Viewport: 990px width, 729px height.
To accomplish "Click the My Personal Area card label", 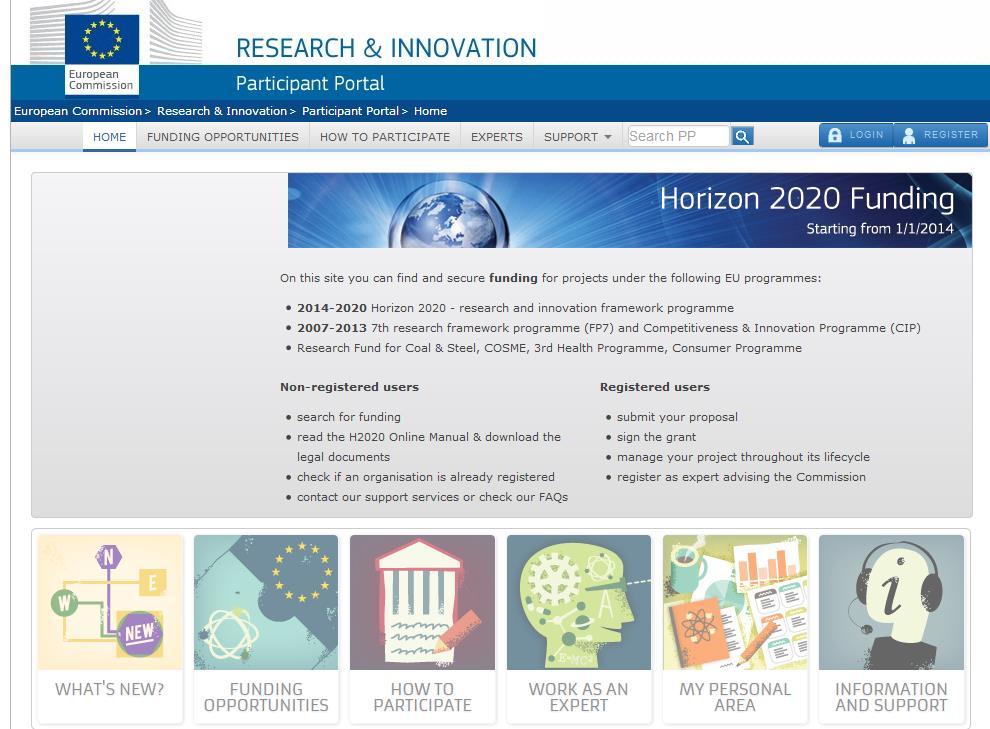I will pos(735,697).
